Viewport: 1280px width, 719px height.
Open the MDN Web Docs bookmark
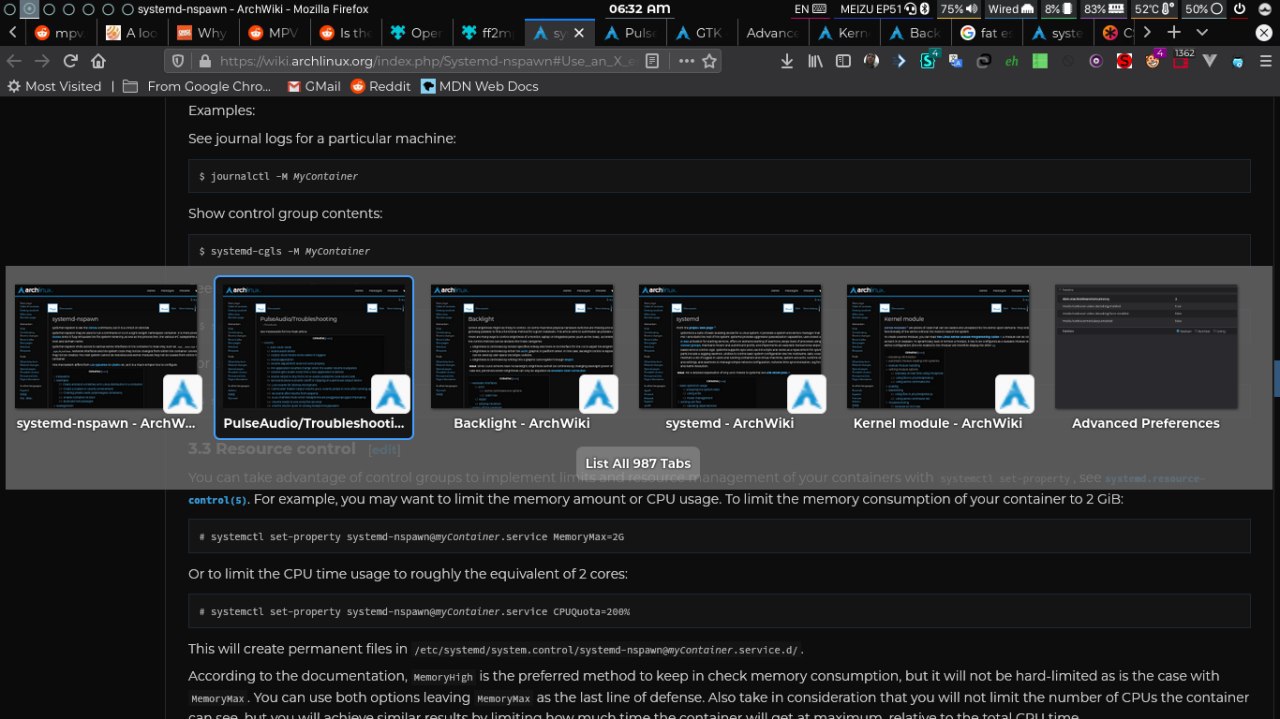[480, 86]
